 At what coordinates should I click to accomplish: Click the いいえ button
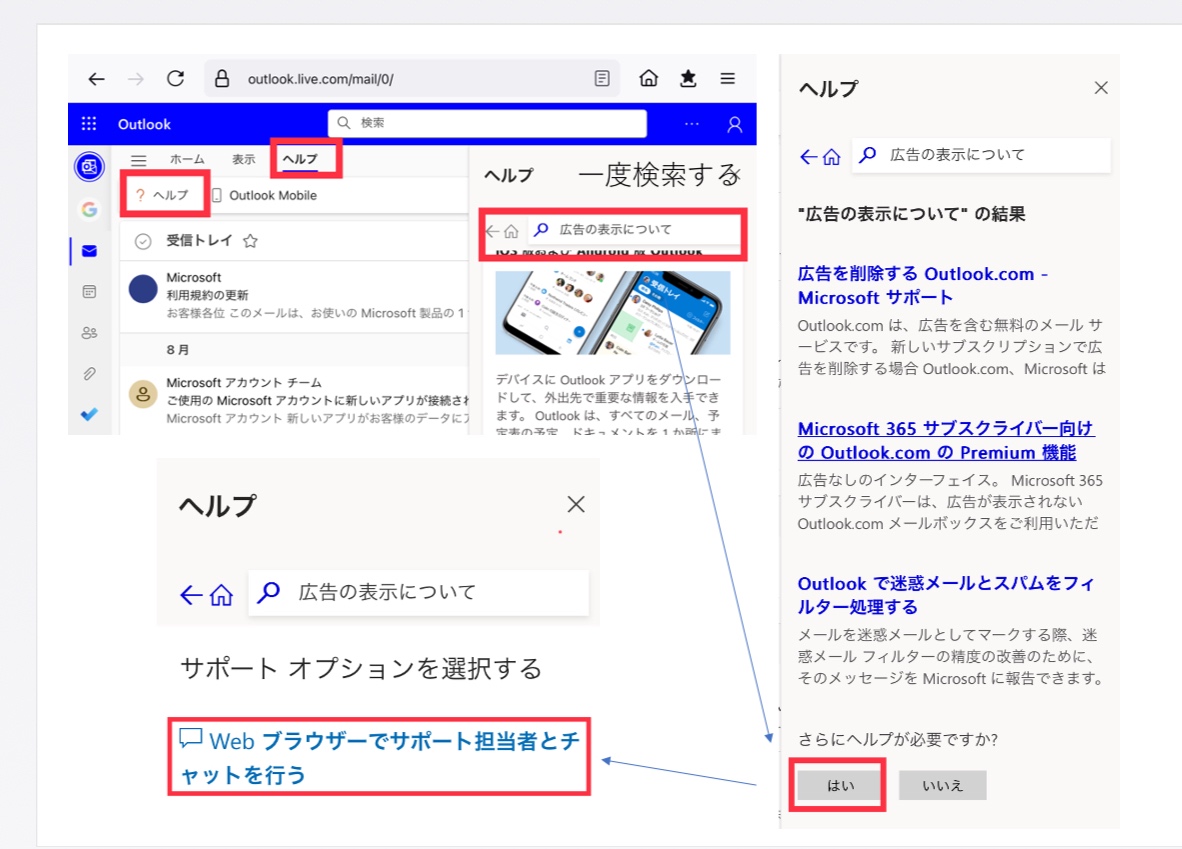tap(942, 786)
